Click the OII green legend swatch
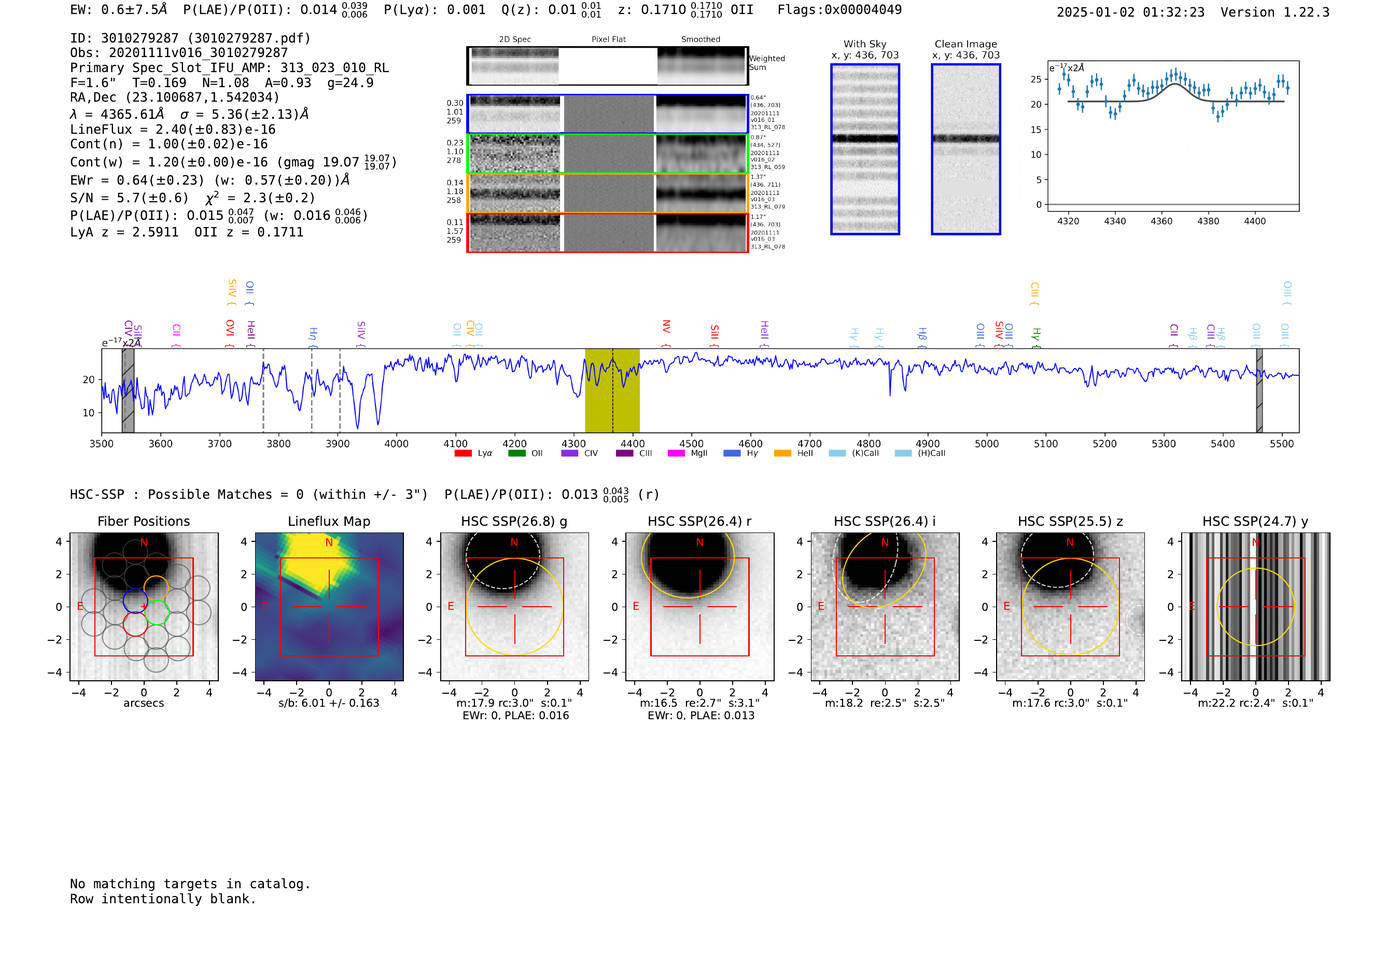This screenshot has height=953, width=1400. tap(516, 453)
